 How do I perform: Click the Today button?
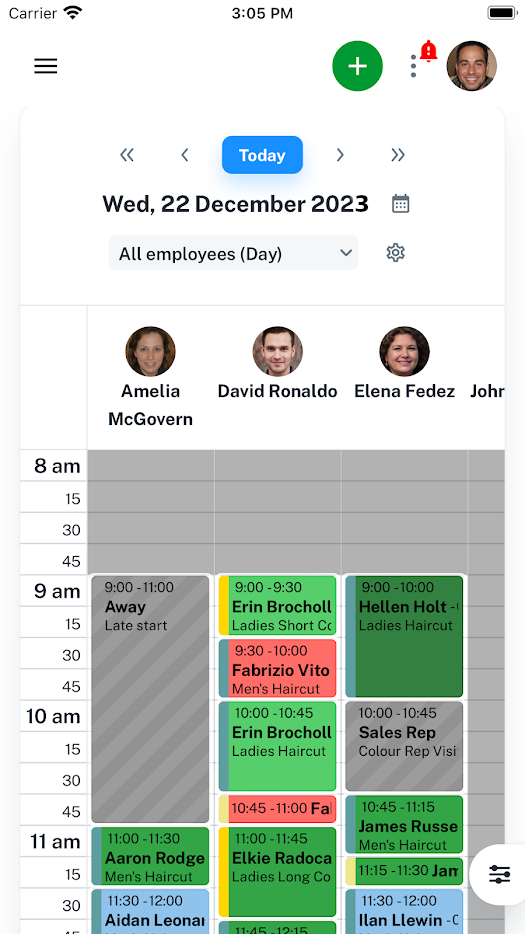pos(262,155)
